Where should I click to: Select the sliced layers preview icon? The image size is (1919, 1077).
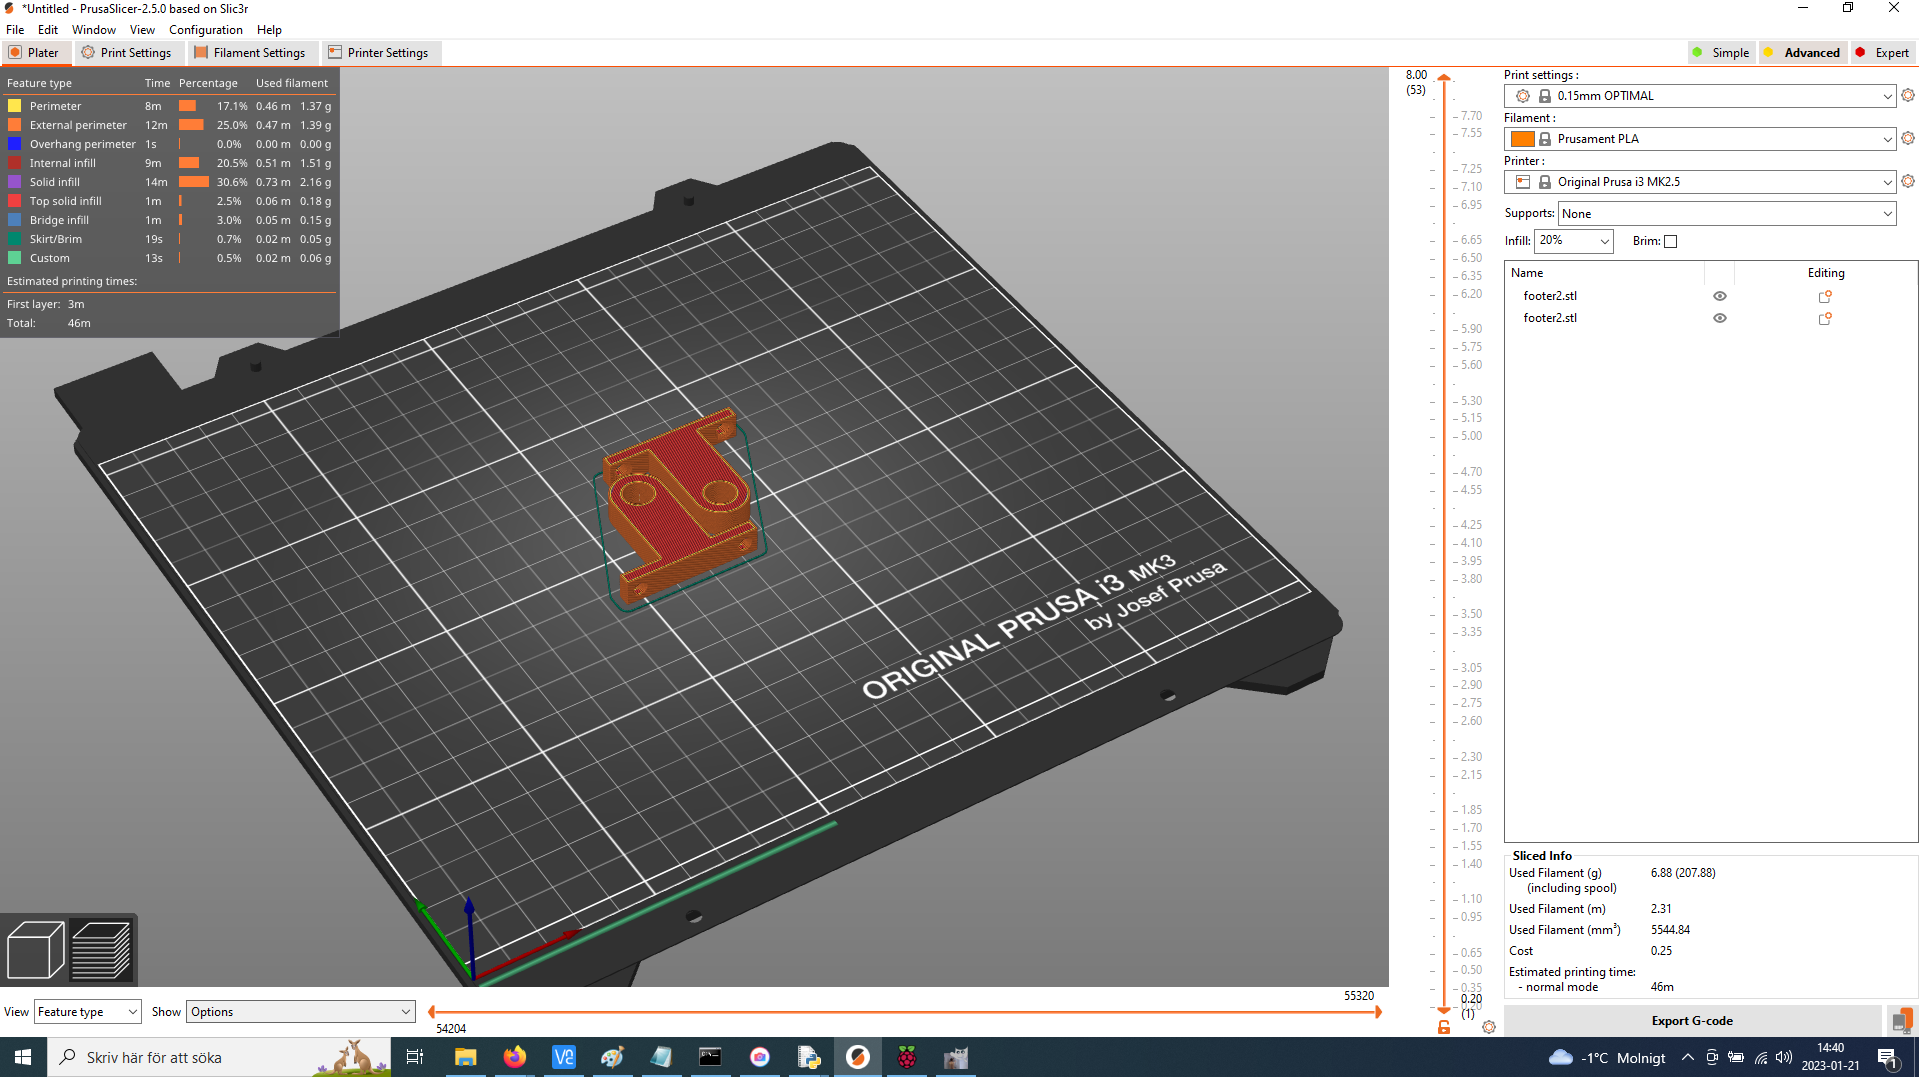coord(101,948)
